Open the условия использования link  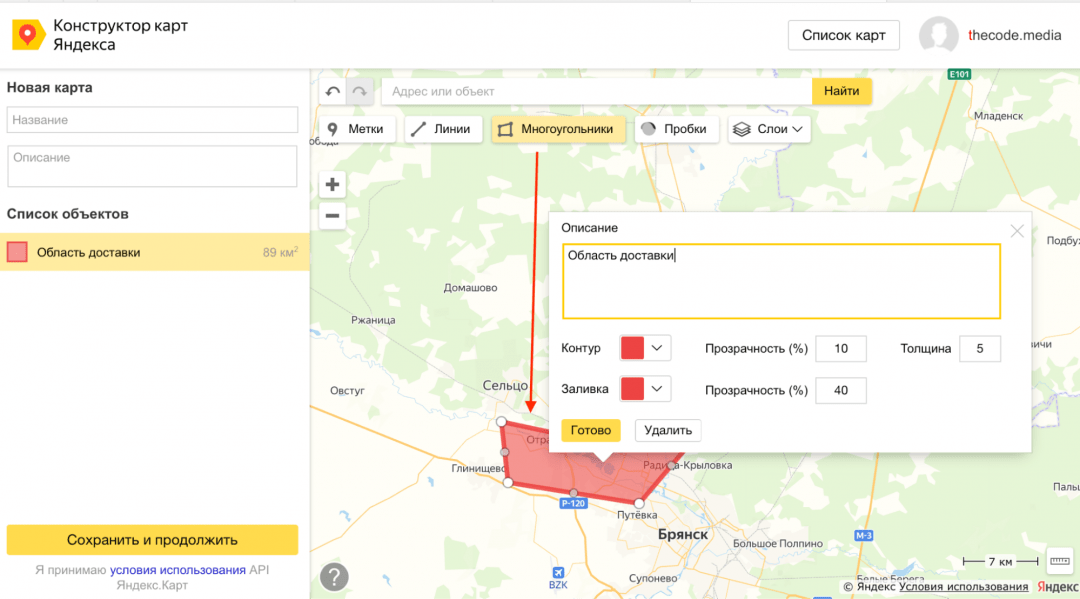(178, 570)
